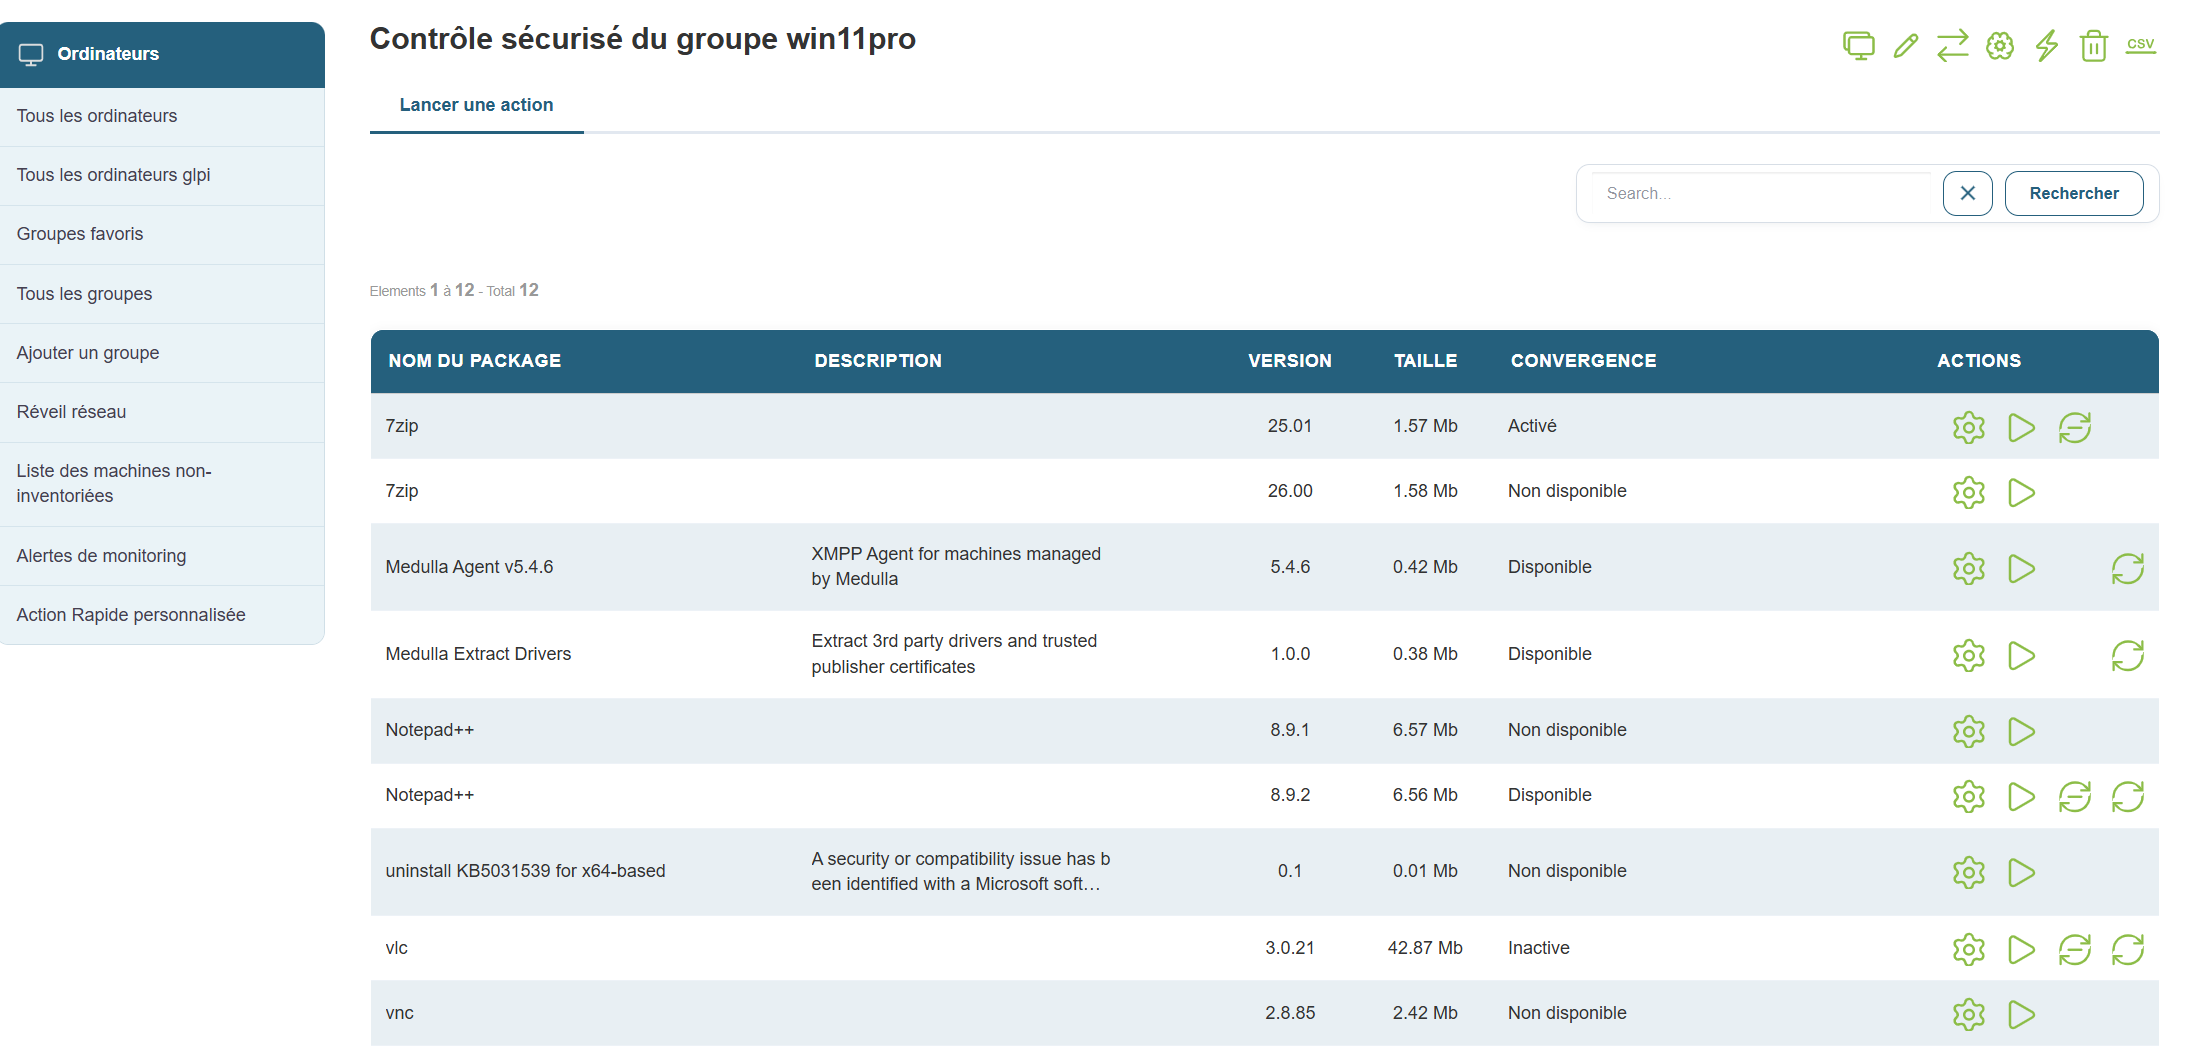
Task: Click the brain-gear icon in header
Action: click(1999, 46)
